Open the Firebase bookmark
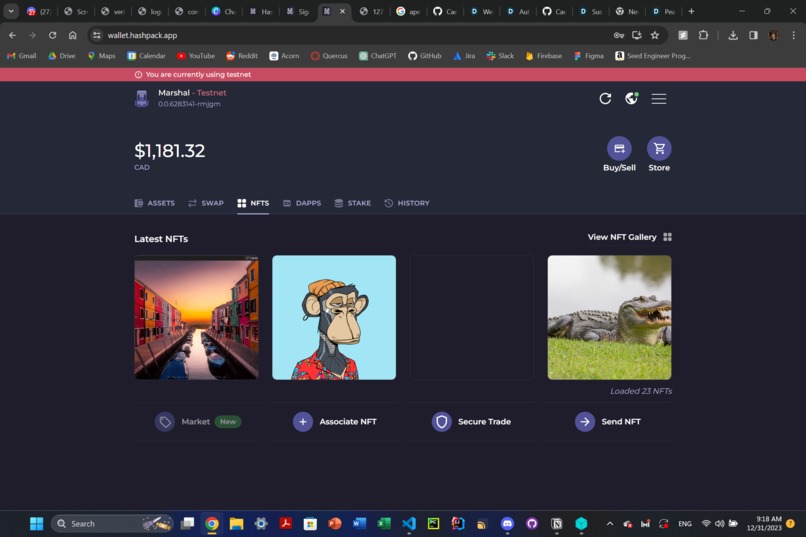806x537 pixels. (543, 56)
